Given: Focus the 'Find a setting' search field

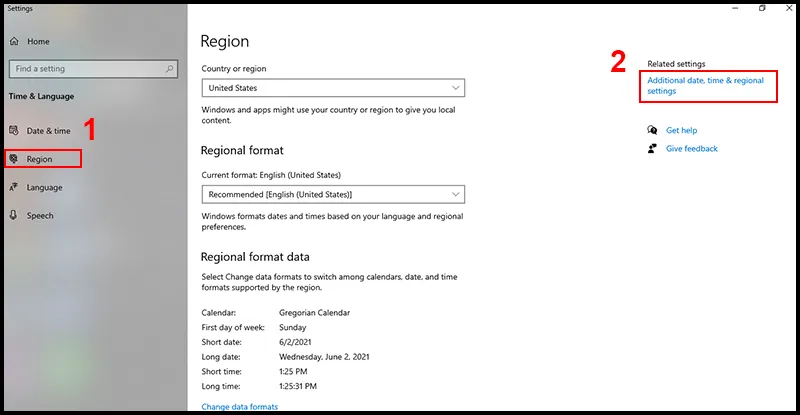Looking at the screenshot, I should pyautogui.click(x=85, y=69).
